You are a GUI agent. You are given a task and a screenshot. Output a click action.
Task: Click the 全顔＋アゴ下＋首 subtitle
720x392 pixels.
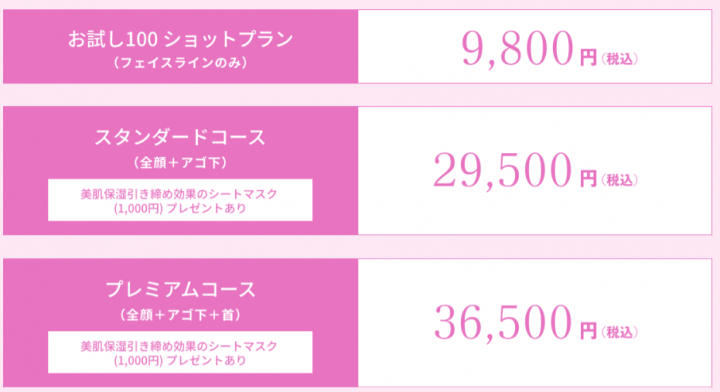(180, 315)
